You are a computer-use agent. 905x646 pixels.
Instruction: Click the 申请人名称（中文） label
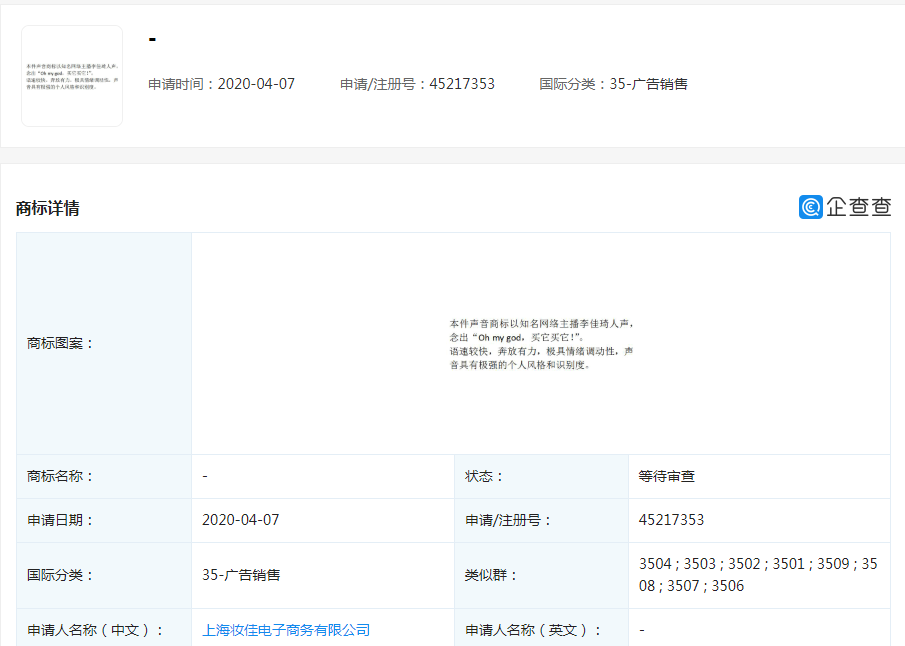coord(95,630)
